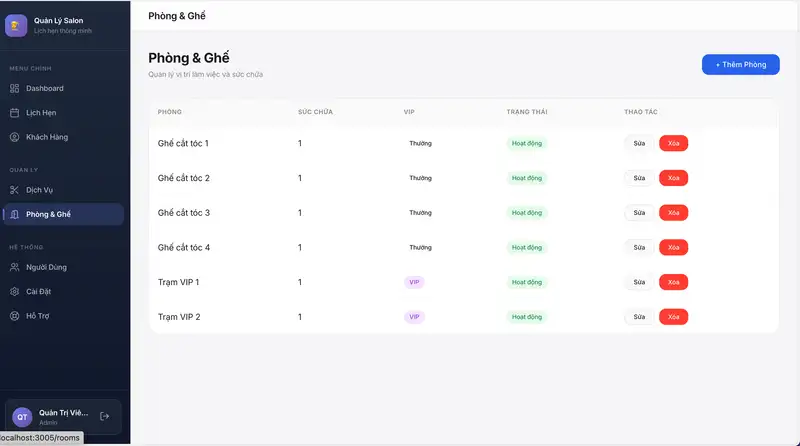Screen dimensions: 800x446
Task: Click the logout icon beside Quản Trị Viên
Action: [x=105, y=416]
